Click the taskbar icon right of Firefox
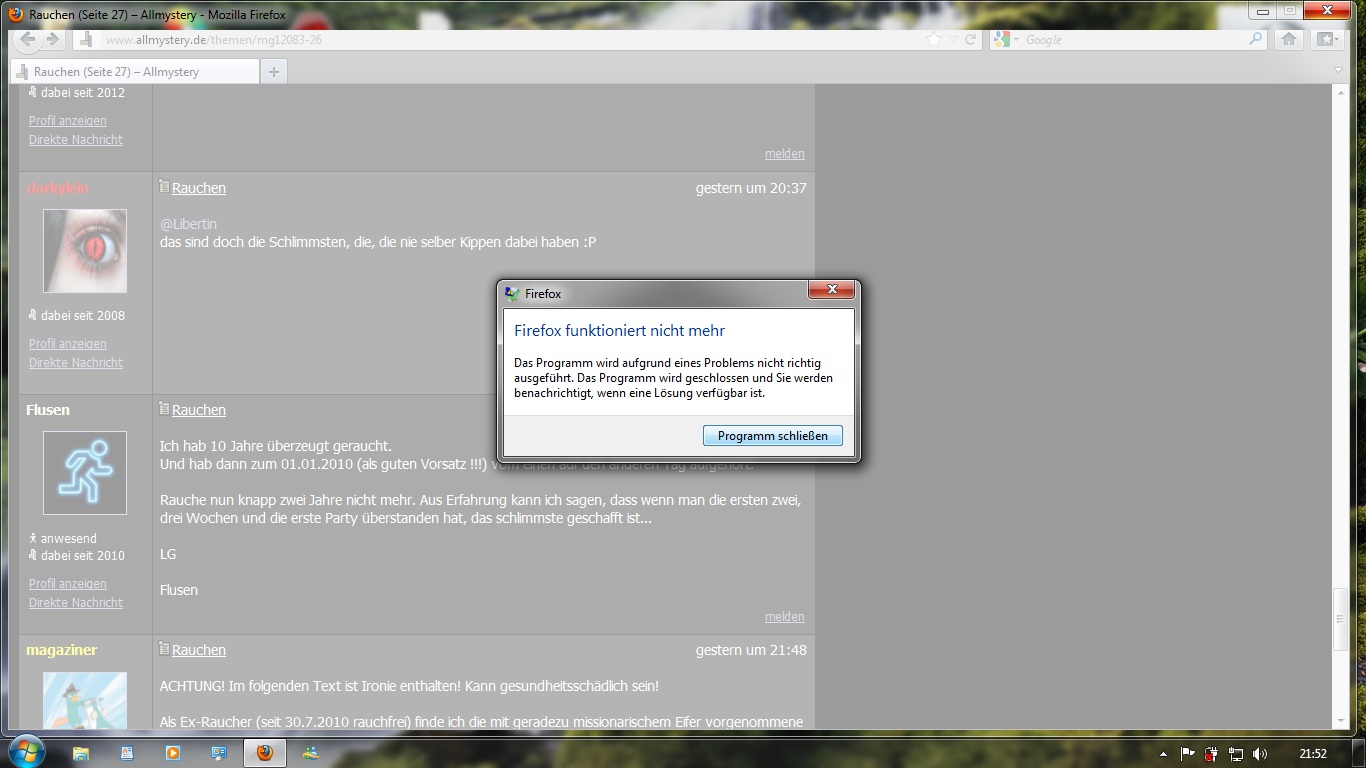Viewport: 1366px width, 768px height. pyautogui.click(x=311, y=752)
